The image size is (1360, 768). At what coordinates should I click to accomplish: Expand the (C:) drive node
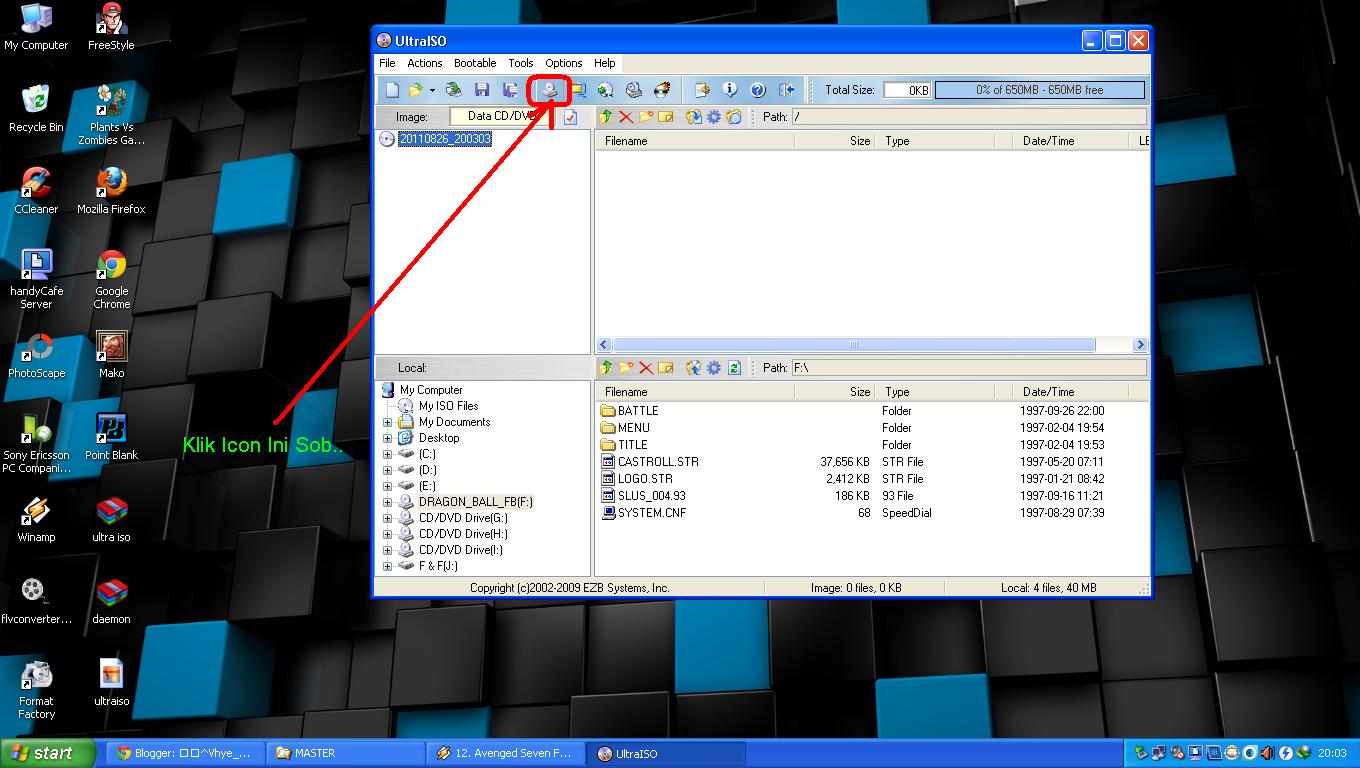pos(388,454)
